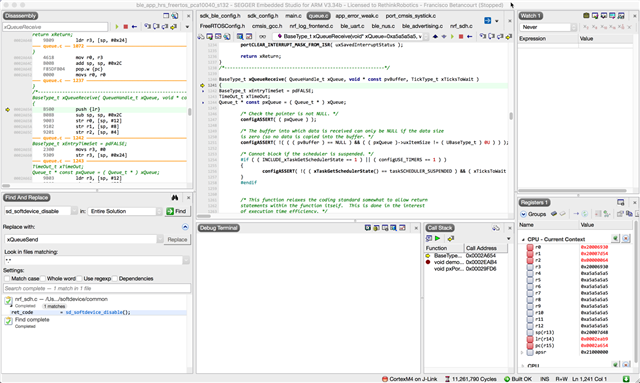Screen dimensions: 640x383
Task: Click the xQueueReceive address input field
Action: pyautogui.click(x=55, y=27)
